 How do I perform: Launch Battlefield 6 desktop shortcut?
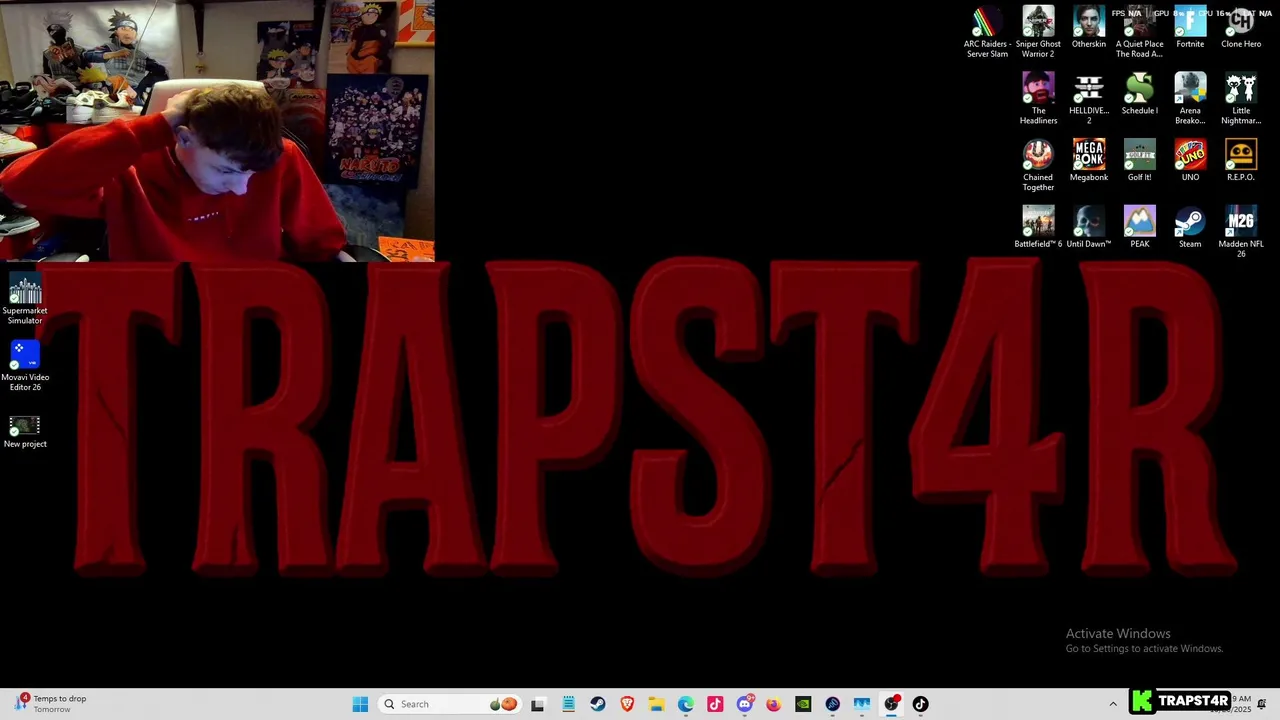pos(1038,227)
